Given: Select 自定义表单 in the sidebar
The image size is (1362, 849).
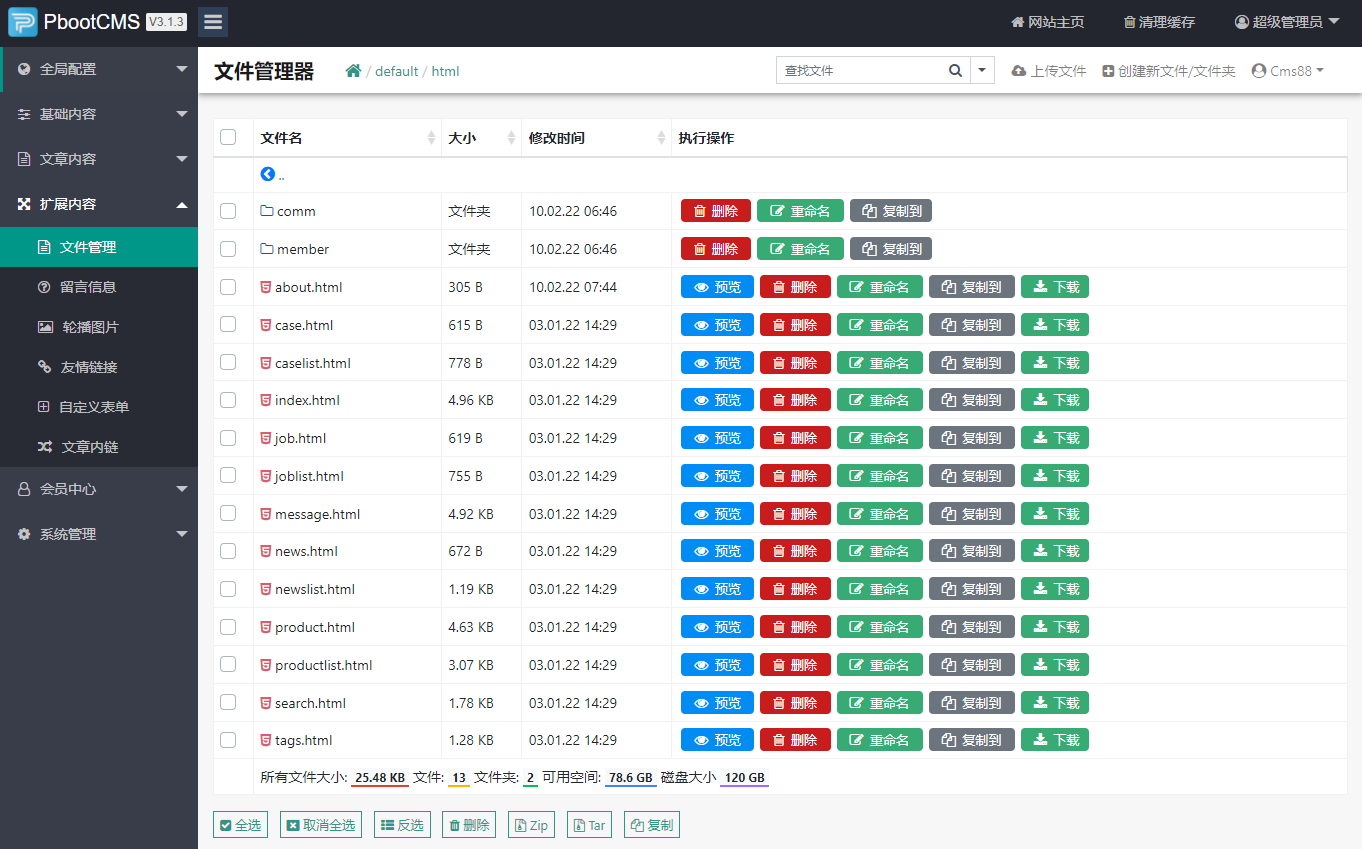Looking at the screenshot, I should pyautogui.click(x=99, y=406).
